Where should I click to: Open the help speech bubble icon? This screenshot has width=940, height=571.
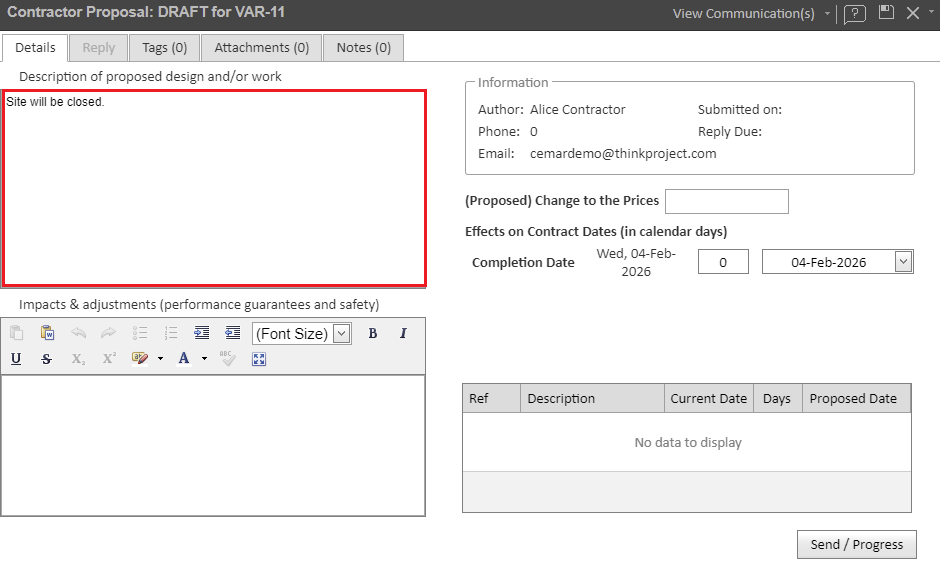(854, 14)
